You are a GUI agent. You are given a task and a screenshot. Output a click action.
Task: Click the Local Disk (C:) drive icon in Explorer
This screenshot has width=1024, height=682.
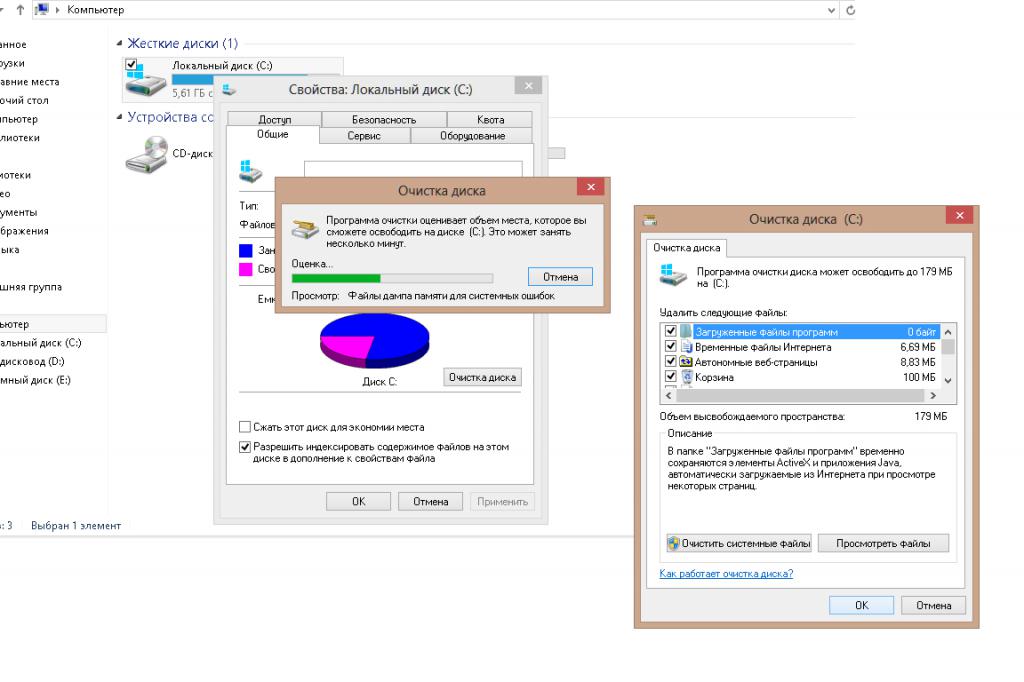coord(146,84)
